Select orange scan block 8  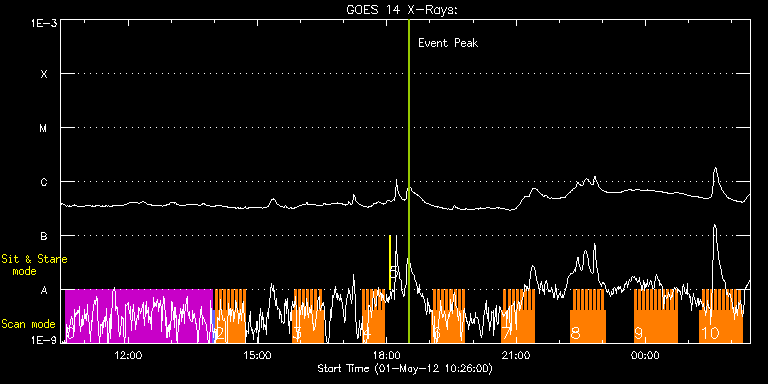coord(588,316)
